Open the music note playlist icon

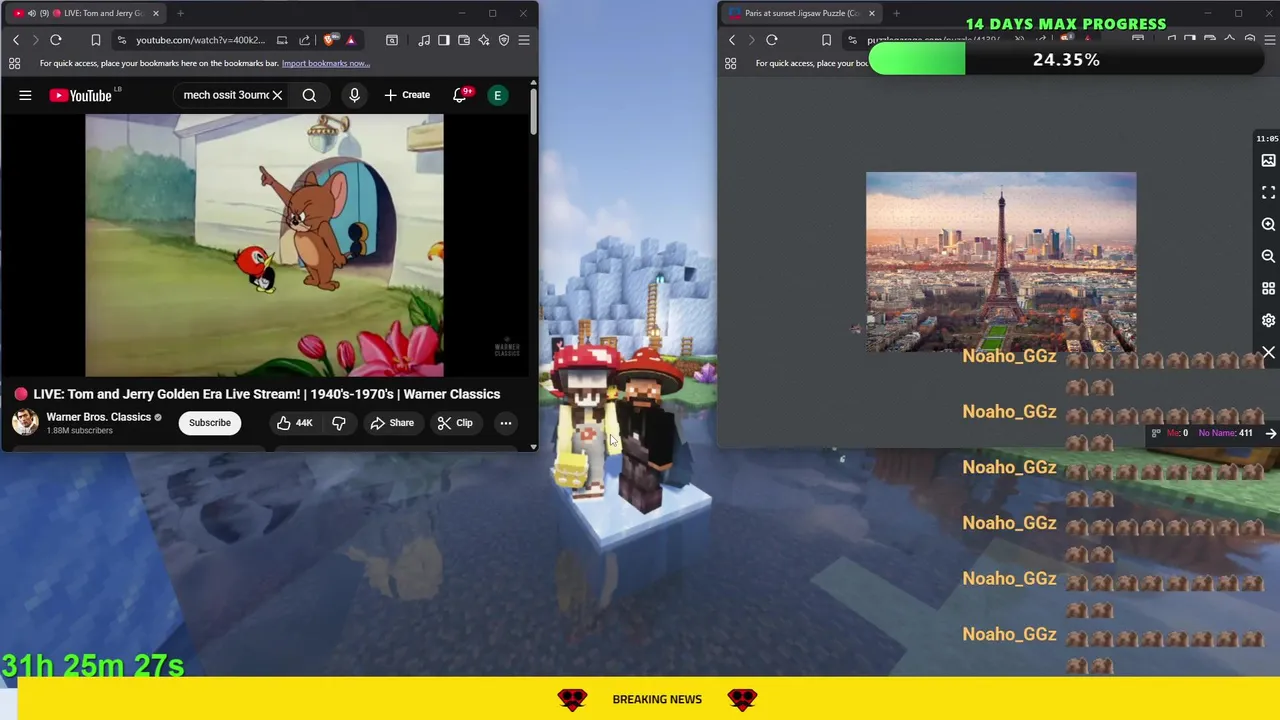[424, 40]
